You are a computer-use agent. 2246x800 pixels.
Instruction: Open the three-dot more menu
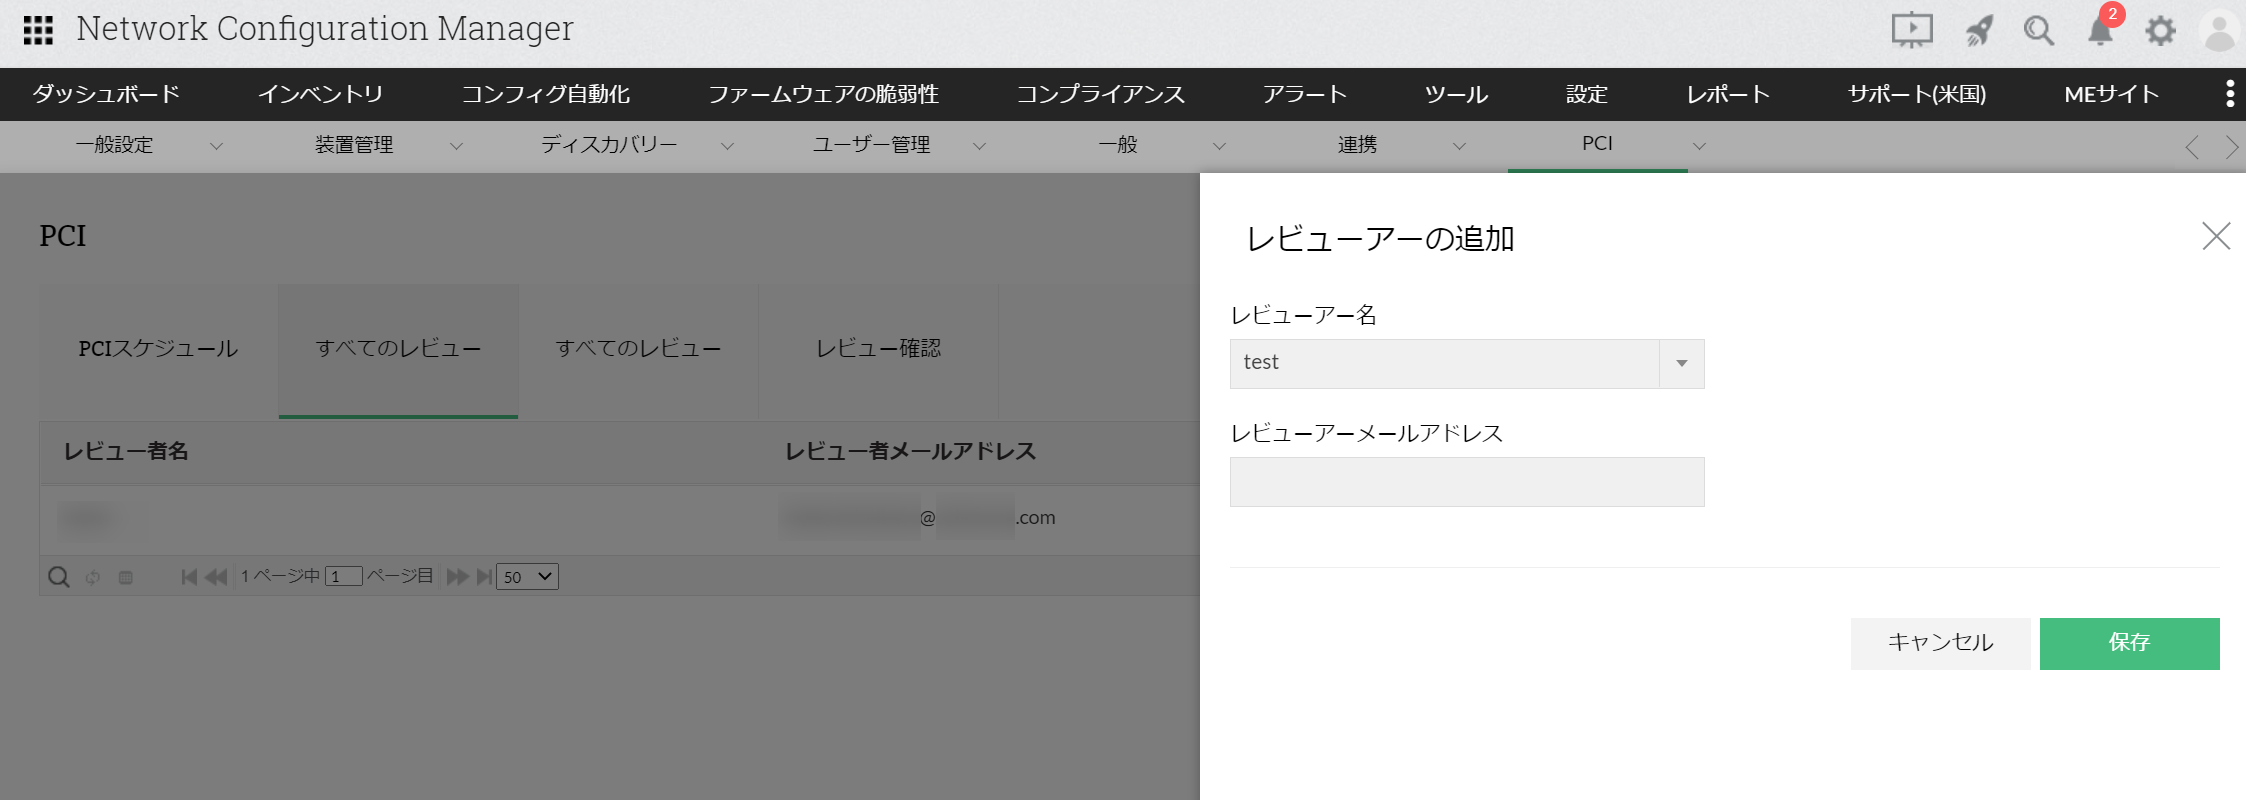(x=2230, y=94)
